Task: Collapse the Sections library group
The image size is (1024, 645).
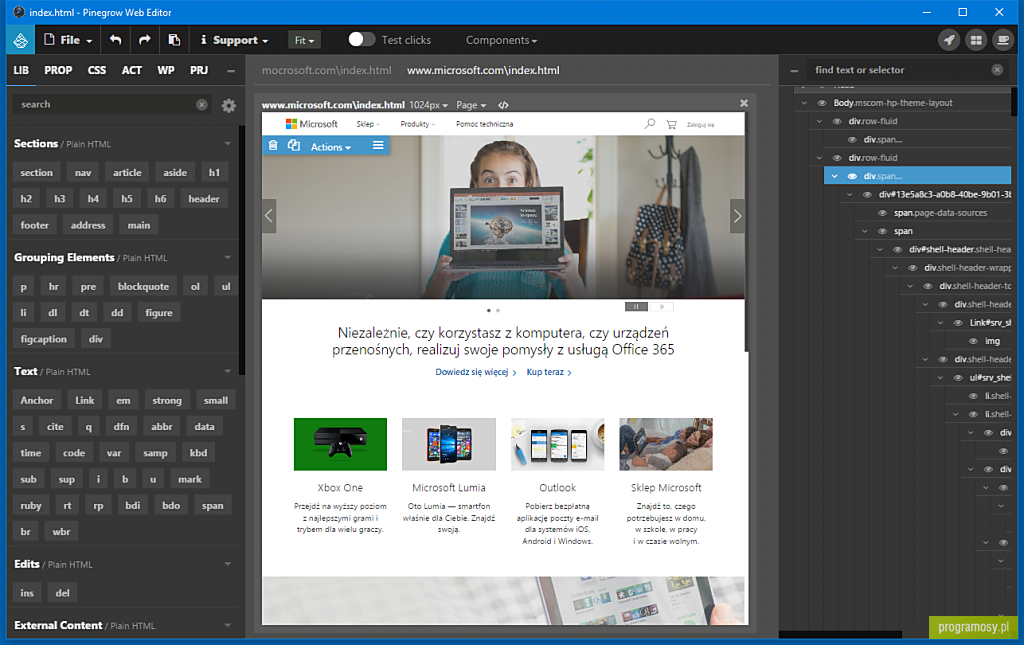Action: [227, 144]
